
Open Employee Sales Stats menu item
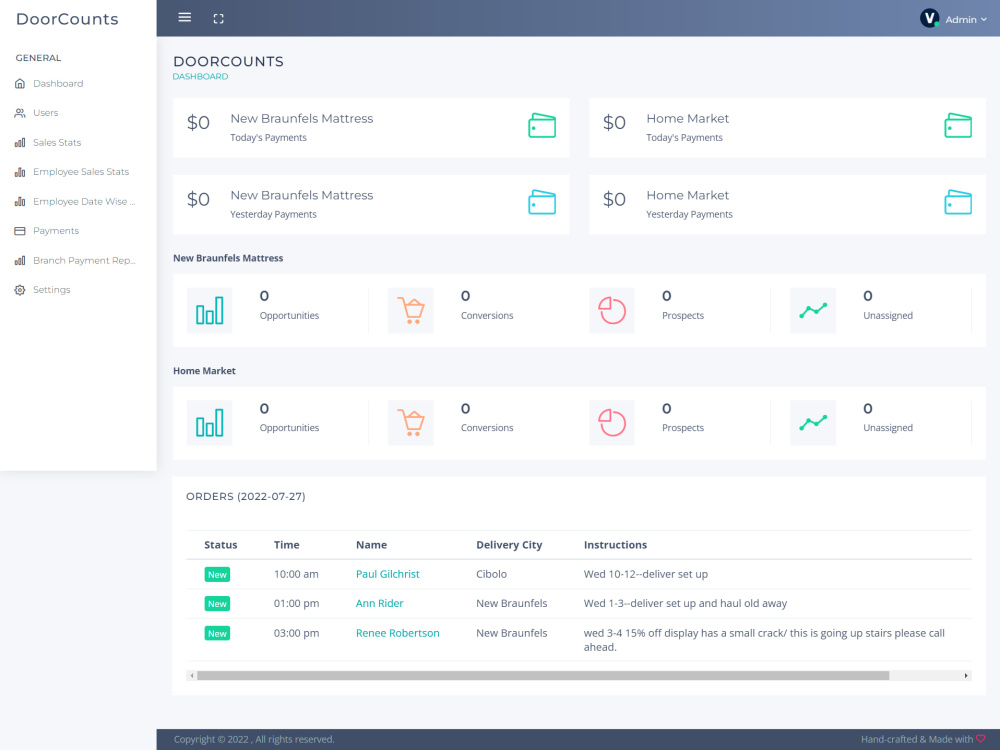pyautogui.click(x=81, y=172)
